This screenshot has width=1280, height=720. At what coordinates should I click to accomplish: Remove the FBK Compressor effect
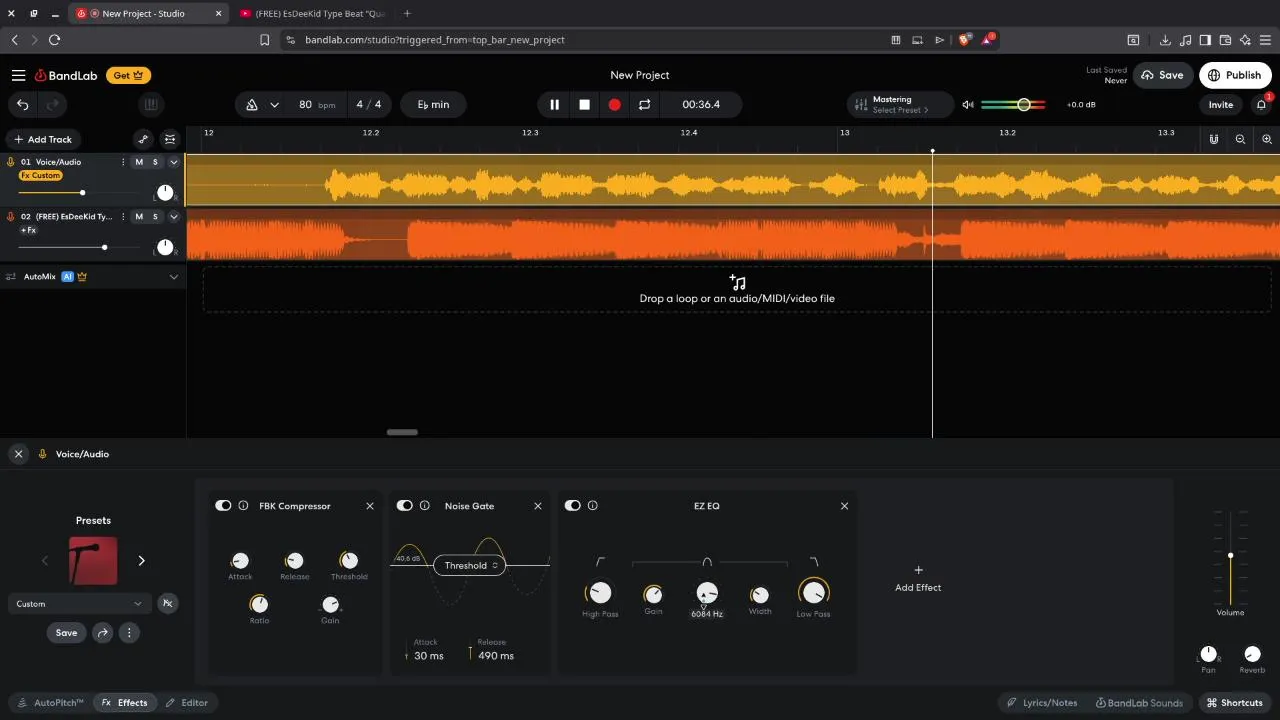coord(370,506)
